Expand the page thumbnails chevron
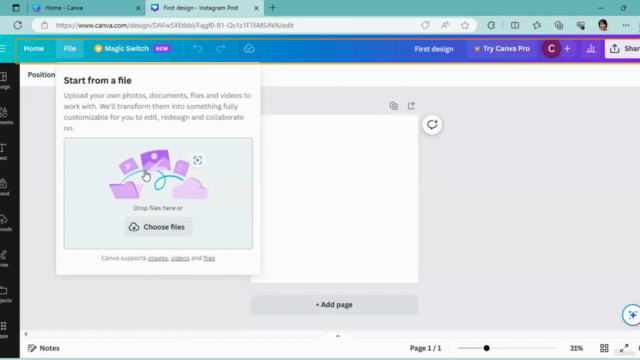Image resolution: width=640 pixels, height=360 pixels. [338, 336]
